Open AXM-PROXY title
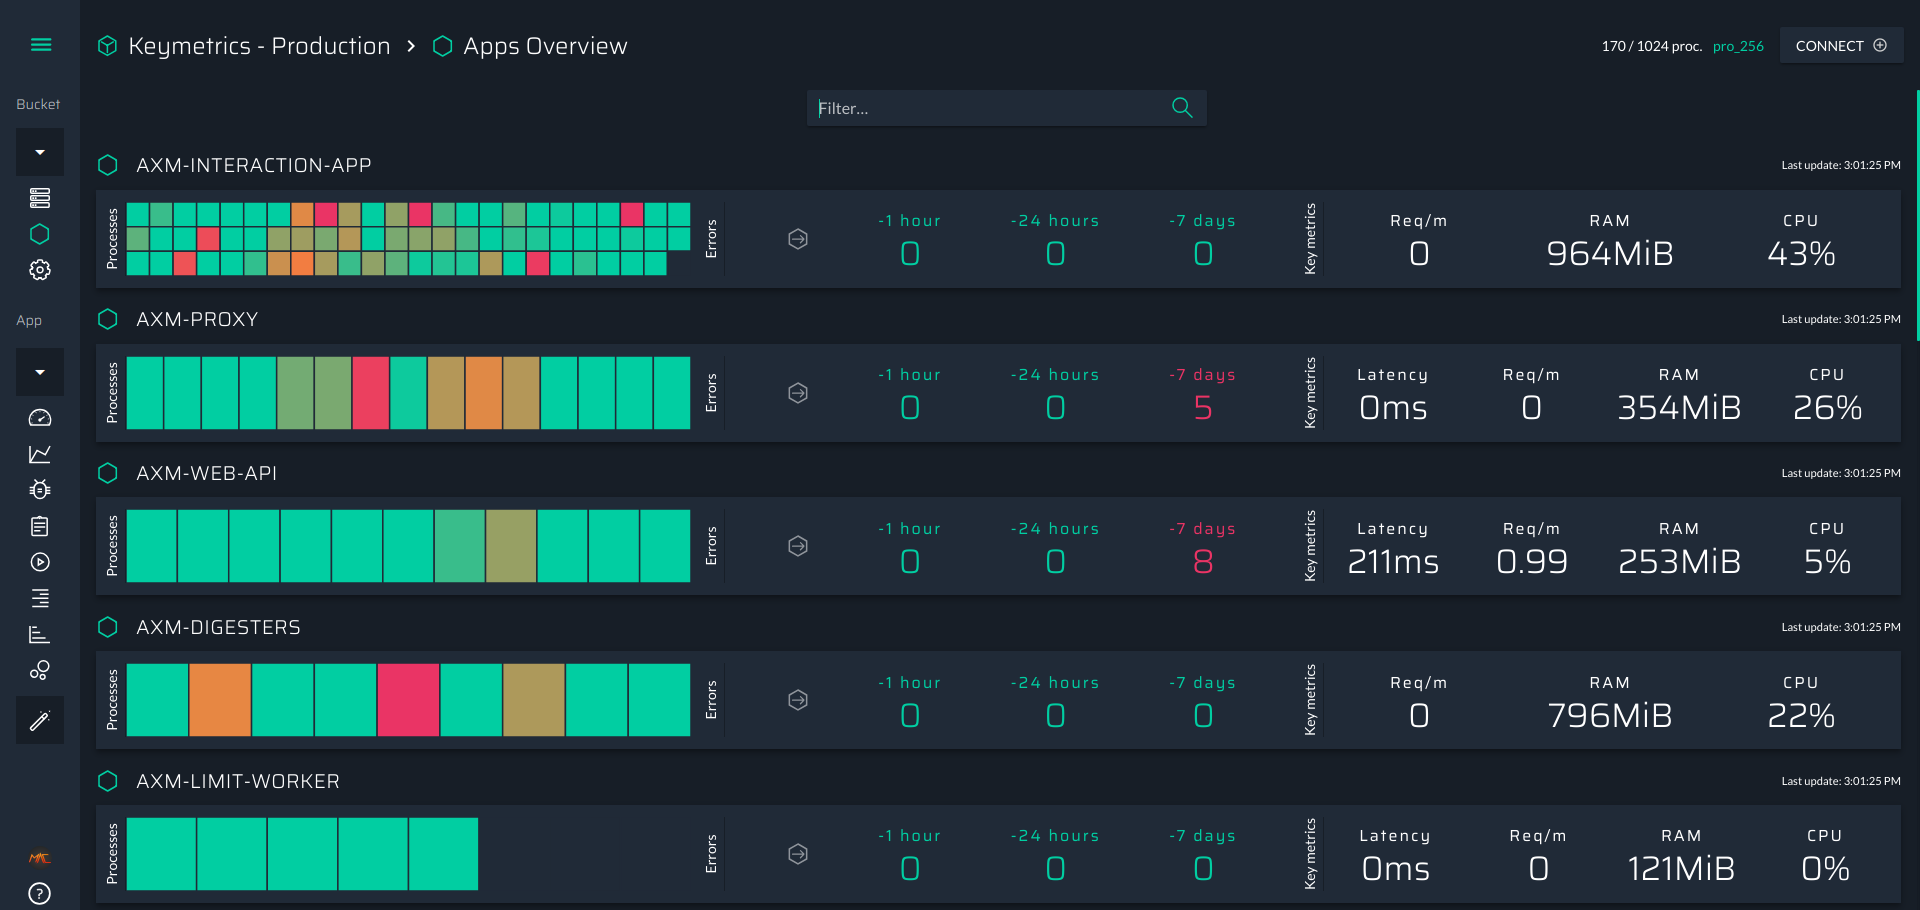This screenshot has width=1920, height=910. coord(197,319)
